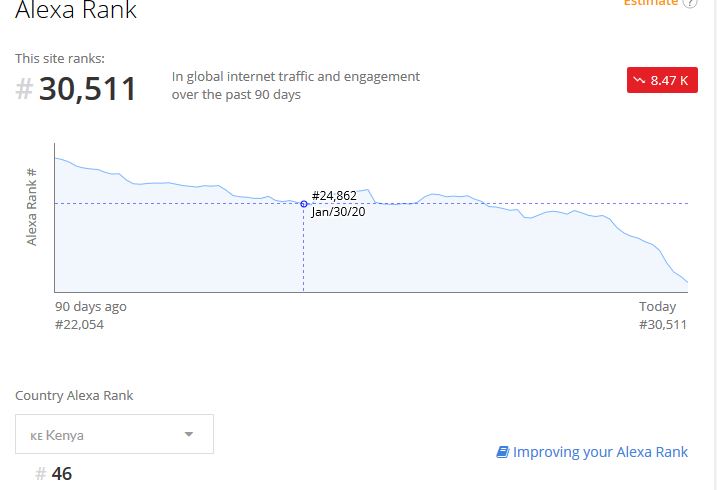Click the Kenya country rank number 46
Image resolution: width=717 pixels, height=490 pixels.
[x=62, y=474]
